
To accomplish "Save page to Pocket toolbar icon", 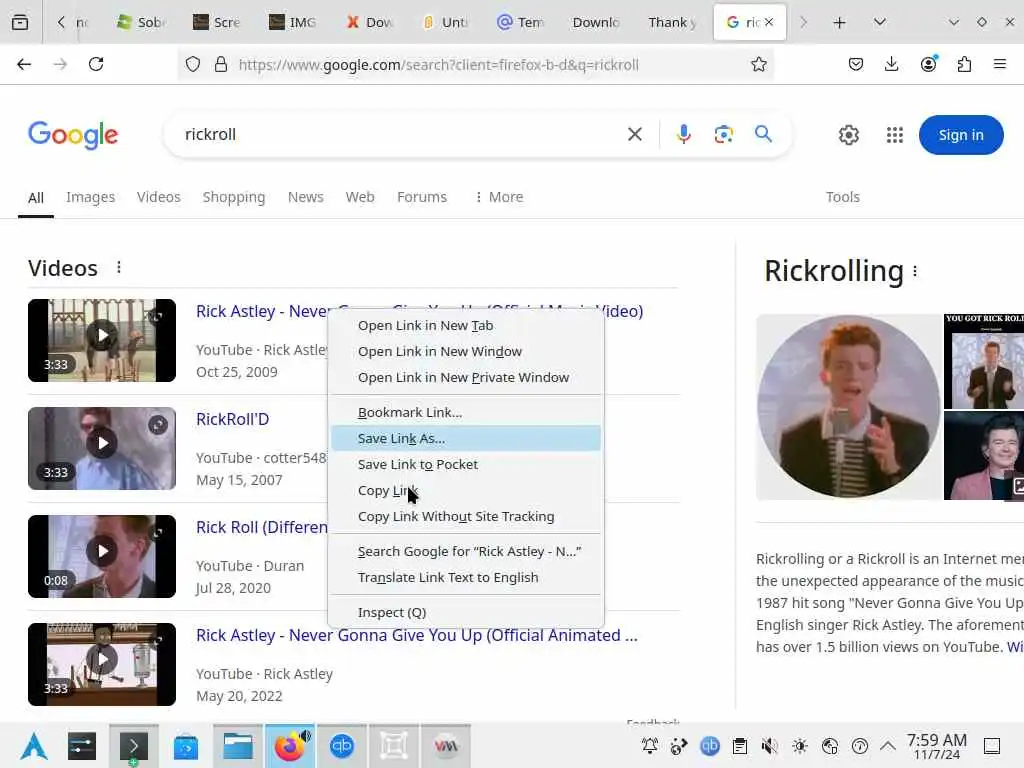I will coord(856,64).
